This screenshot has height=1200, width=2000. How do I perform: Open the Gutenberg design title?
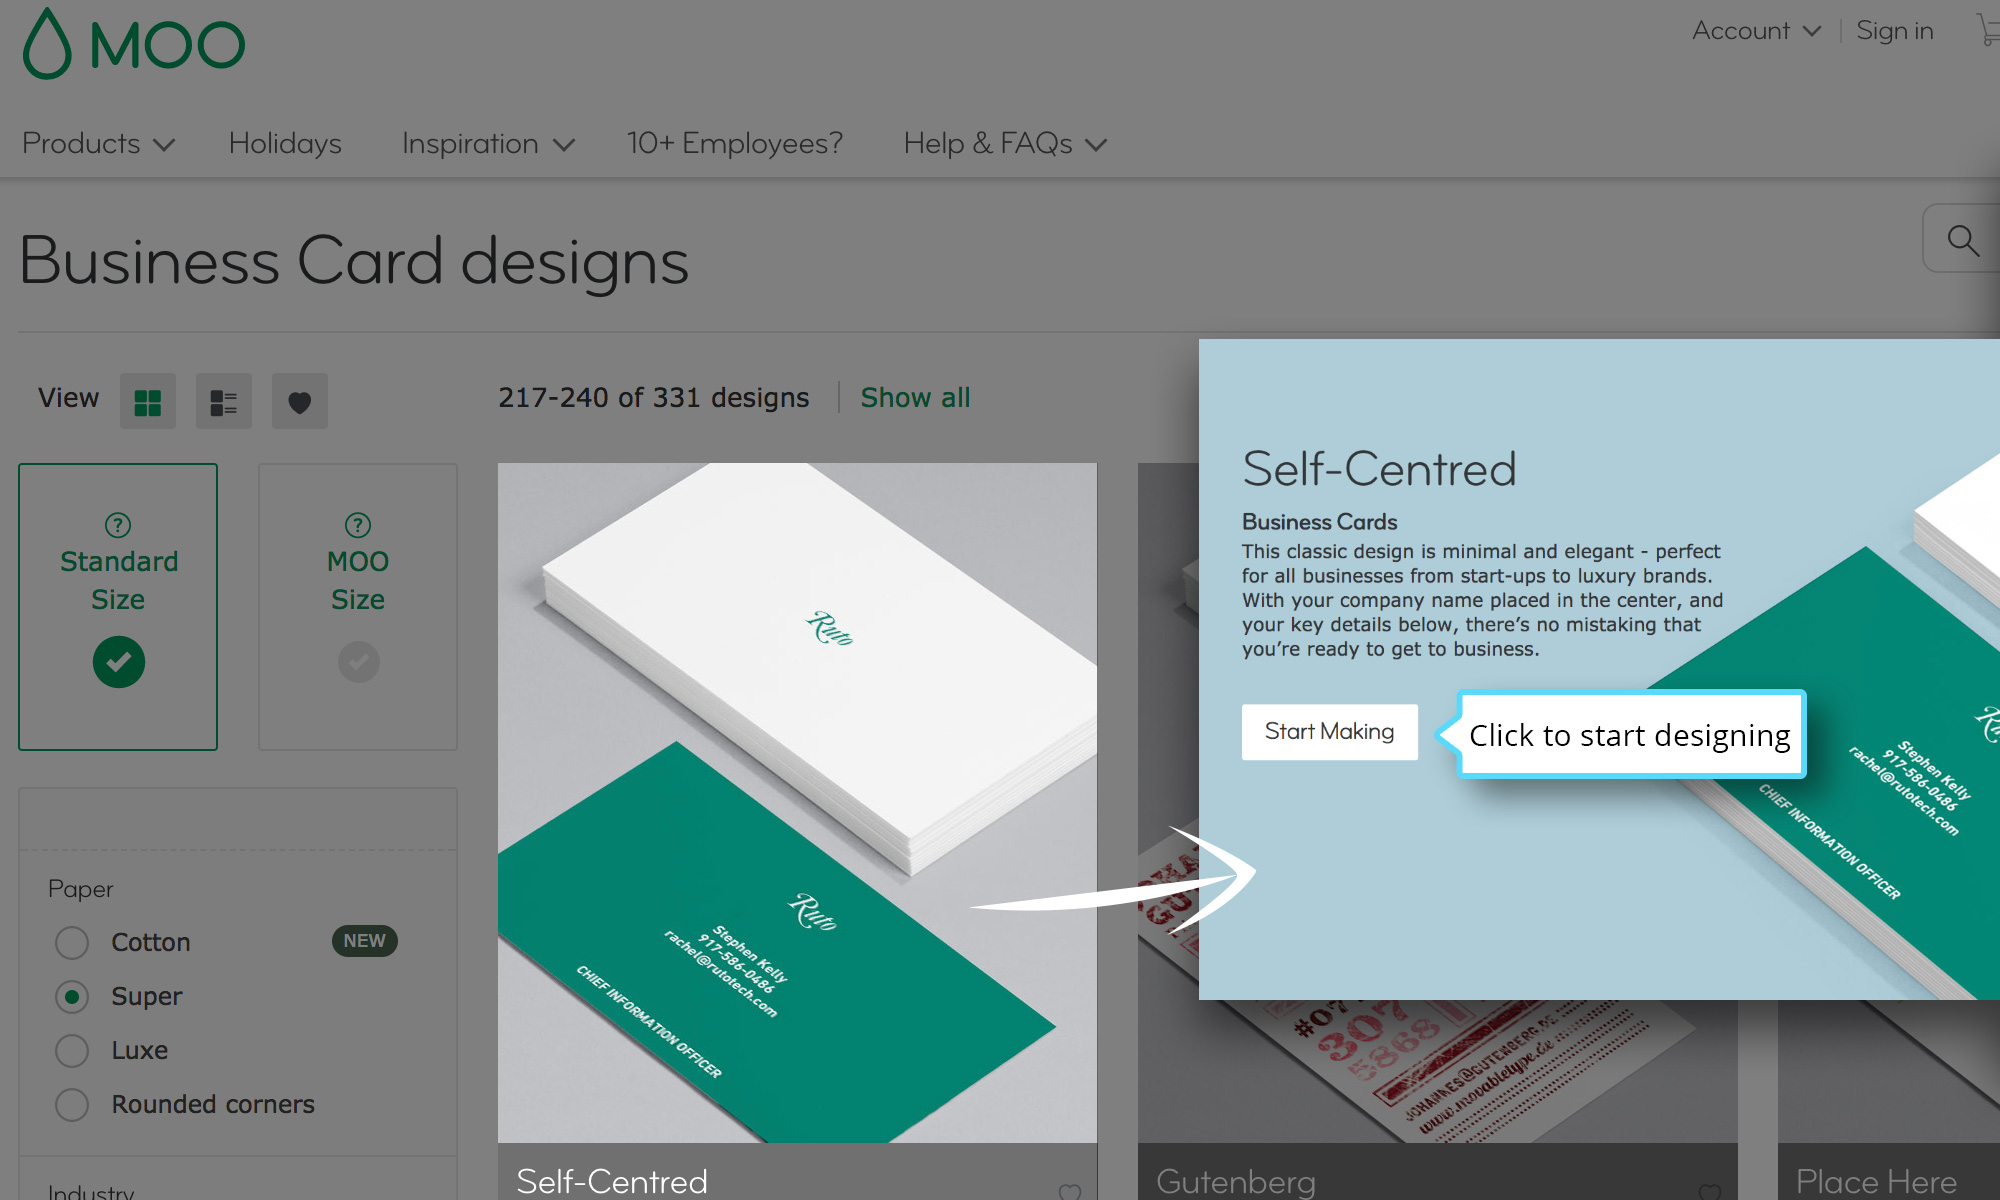[x=1236, y=1182]
